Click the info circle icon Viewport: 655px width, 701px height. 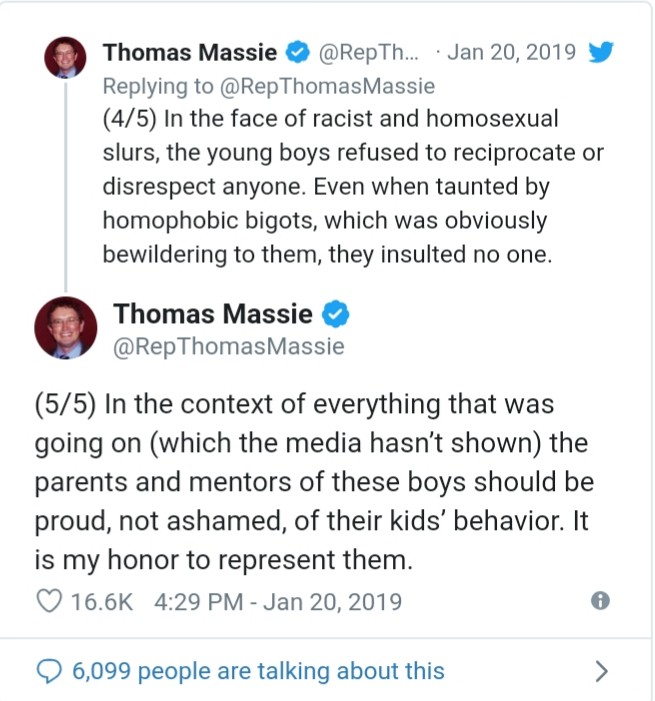600,600
